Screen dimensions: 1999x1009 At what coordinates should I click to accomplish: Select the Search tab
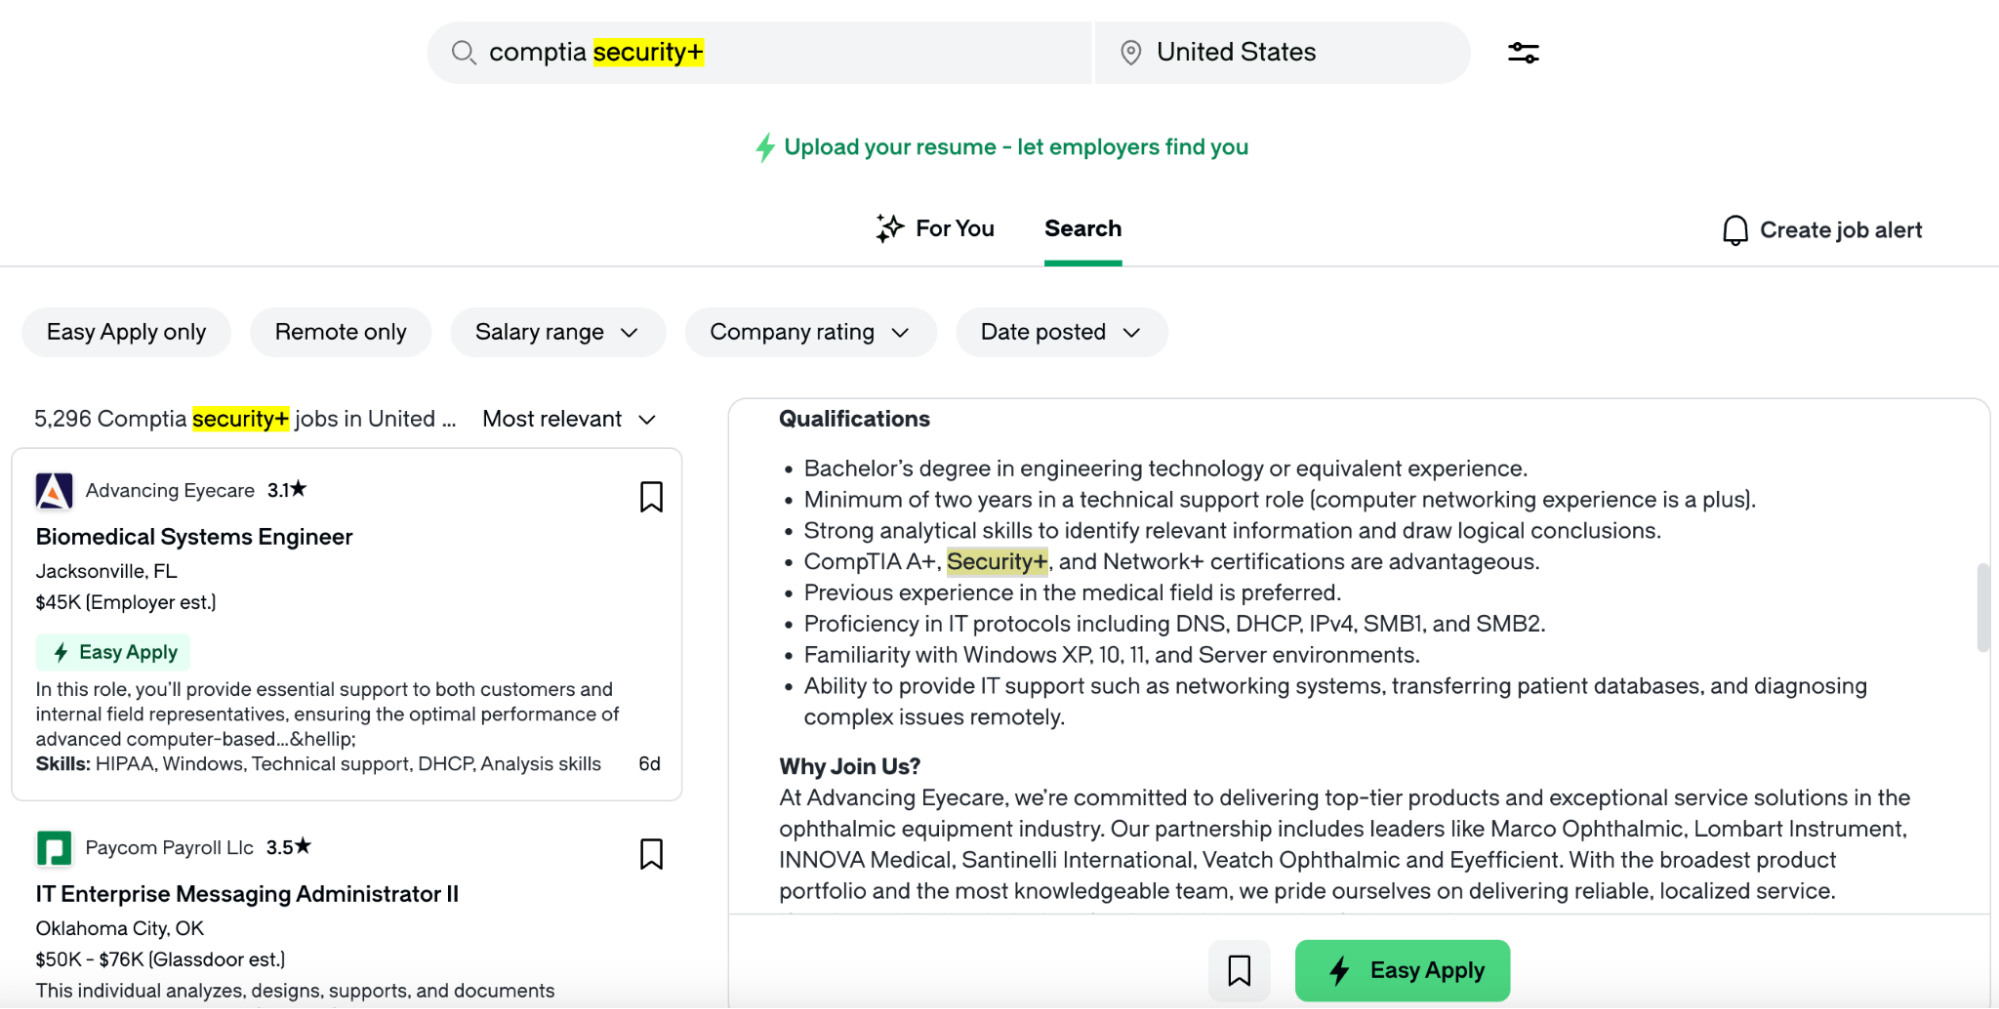[1083, 228]
